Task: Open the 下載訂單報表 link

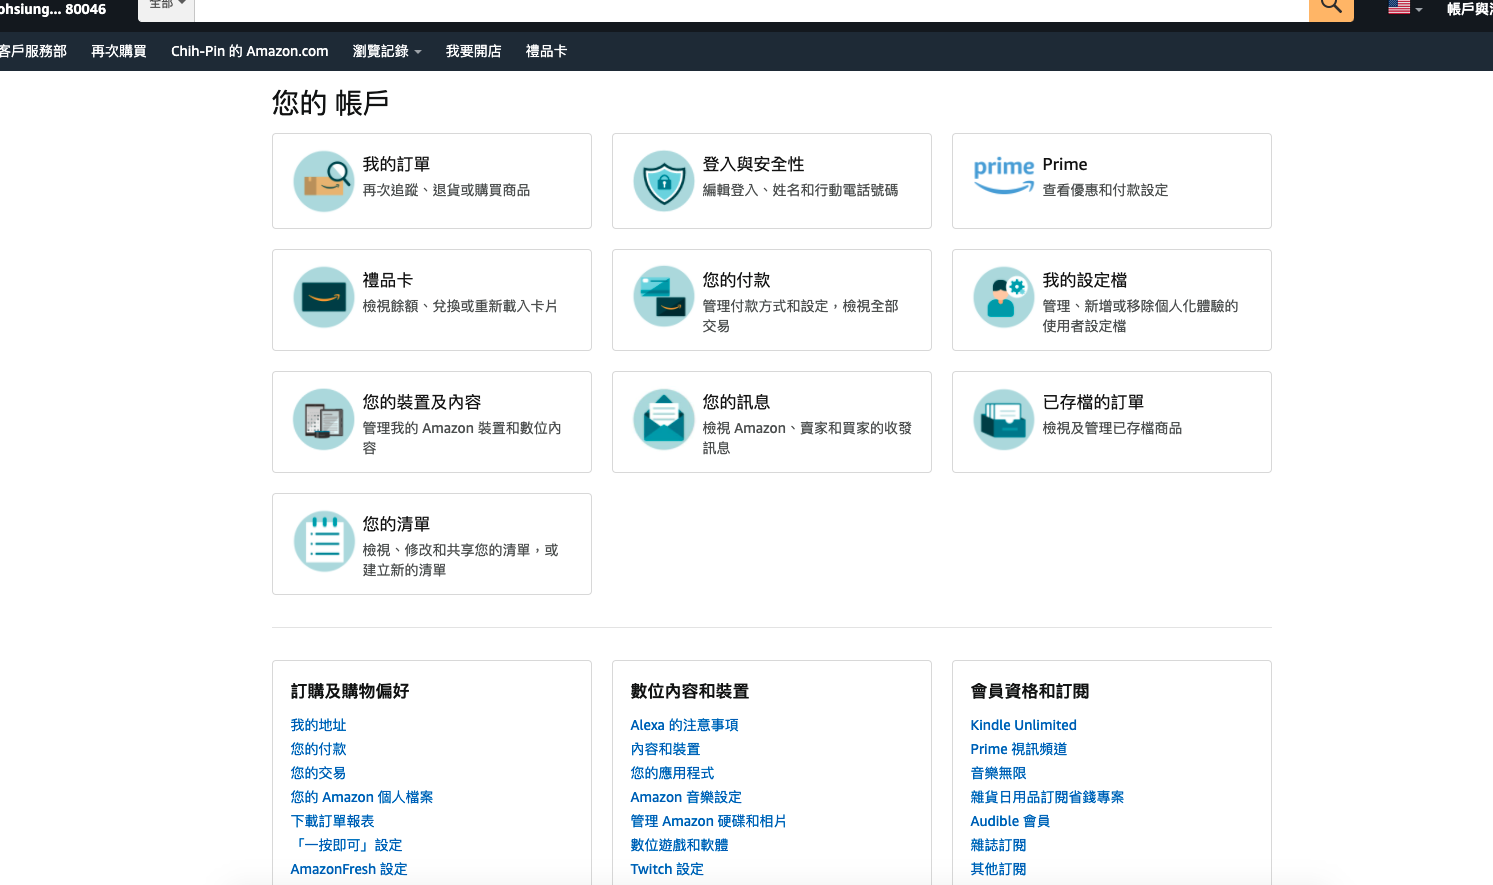Action: 332,821
